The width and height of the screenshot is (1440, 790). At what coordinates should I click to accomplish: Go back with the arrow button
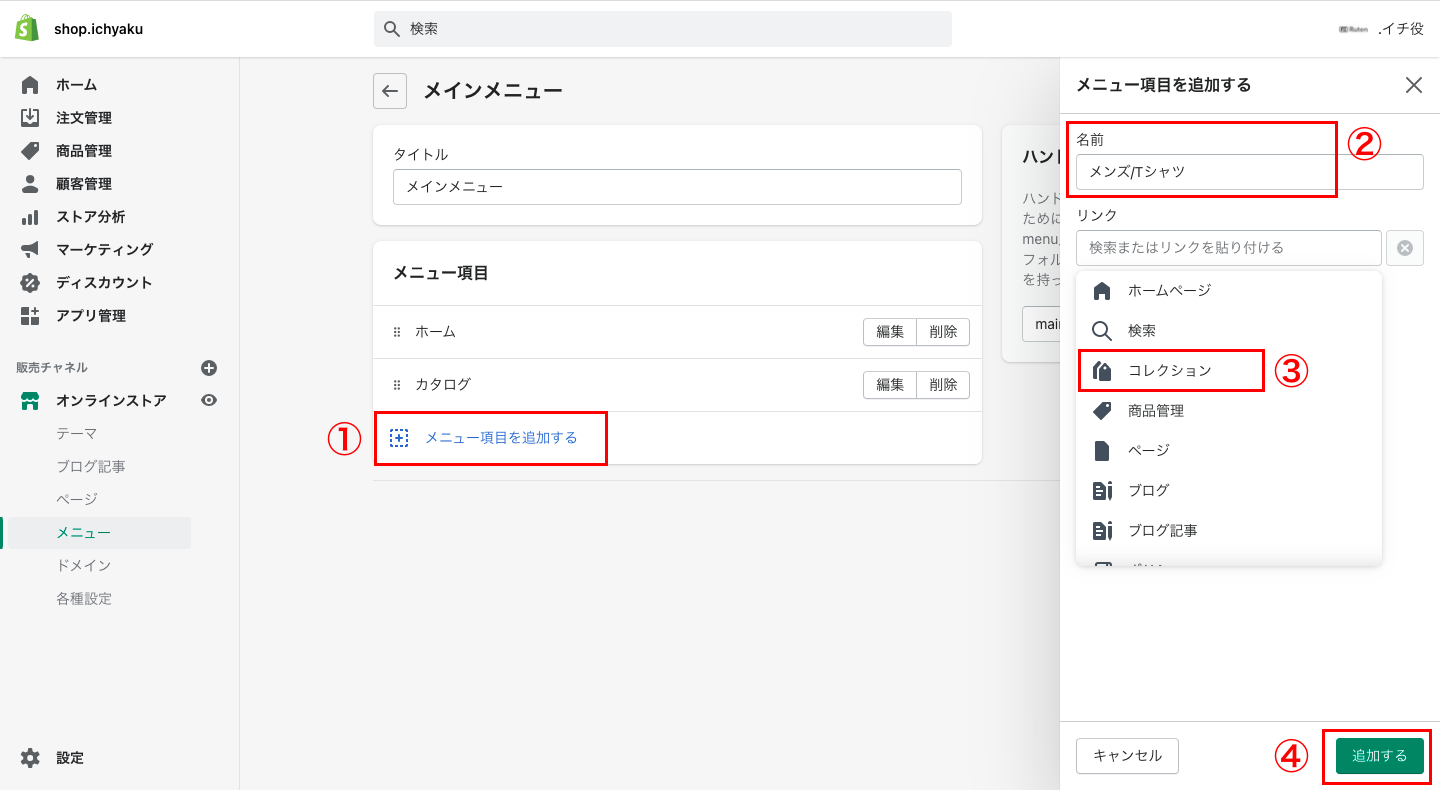tap(390, 91)
